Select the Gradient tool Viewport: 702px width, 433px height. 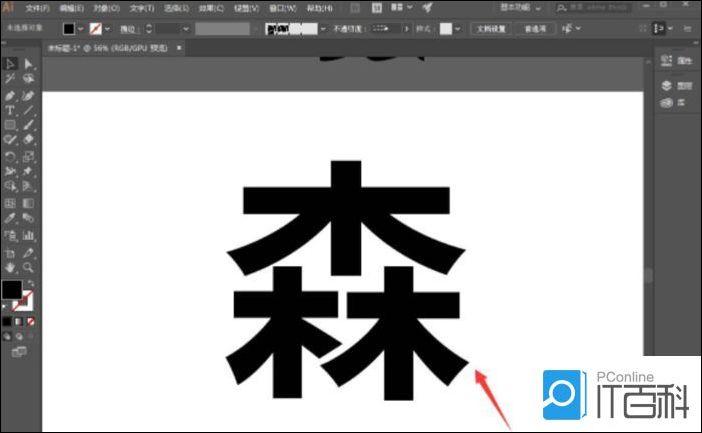click(28, 203)
